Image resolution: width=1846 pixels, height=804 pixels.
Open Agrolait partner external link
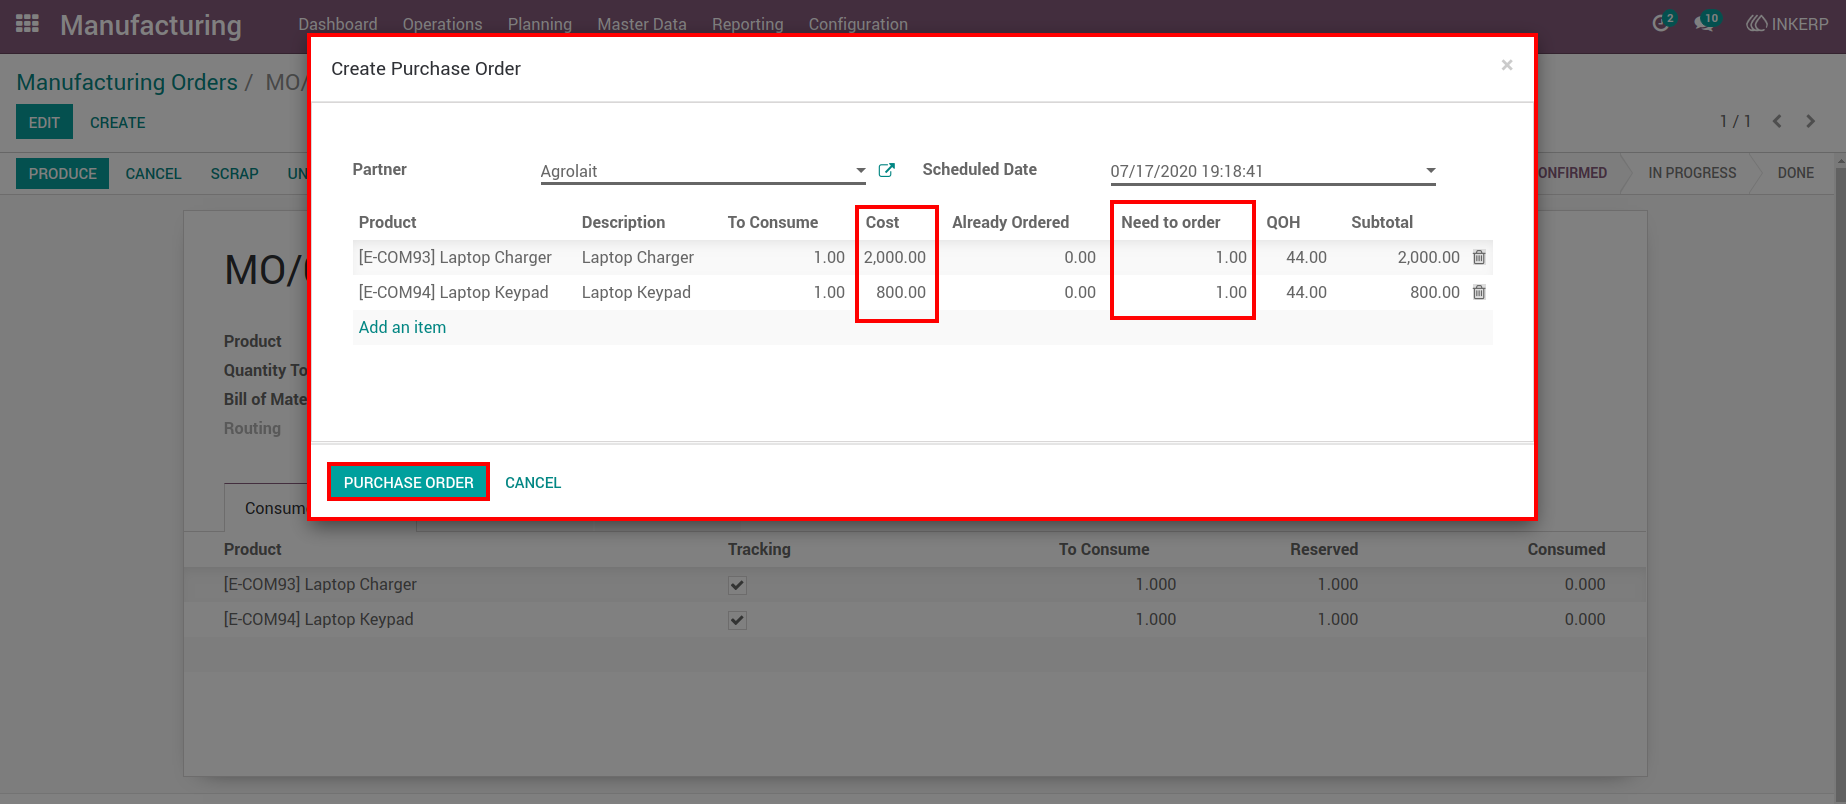[886, 170]
